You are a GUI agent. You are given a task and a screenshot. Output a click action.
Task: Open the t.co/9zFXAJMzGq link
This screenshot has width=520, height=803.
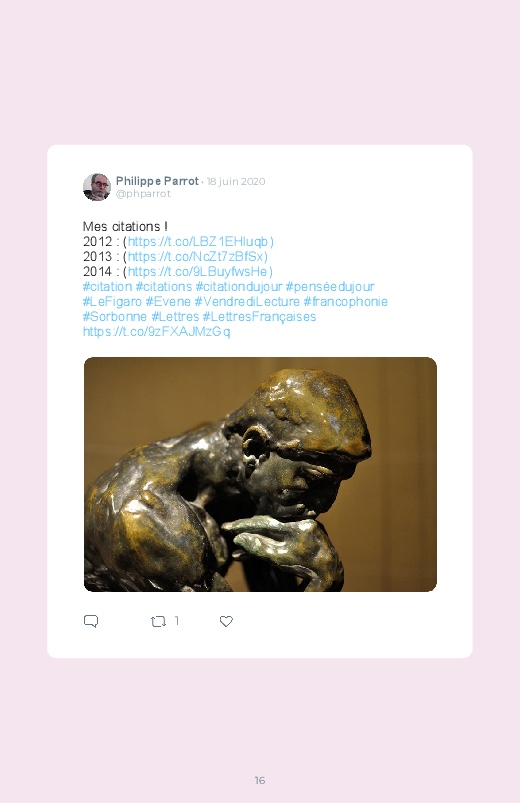pos(157,331)
